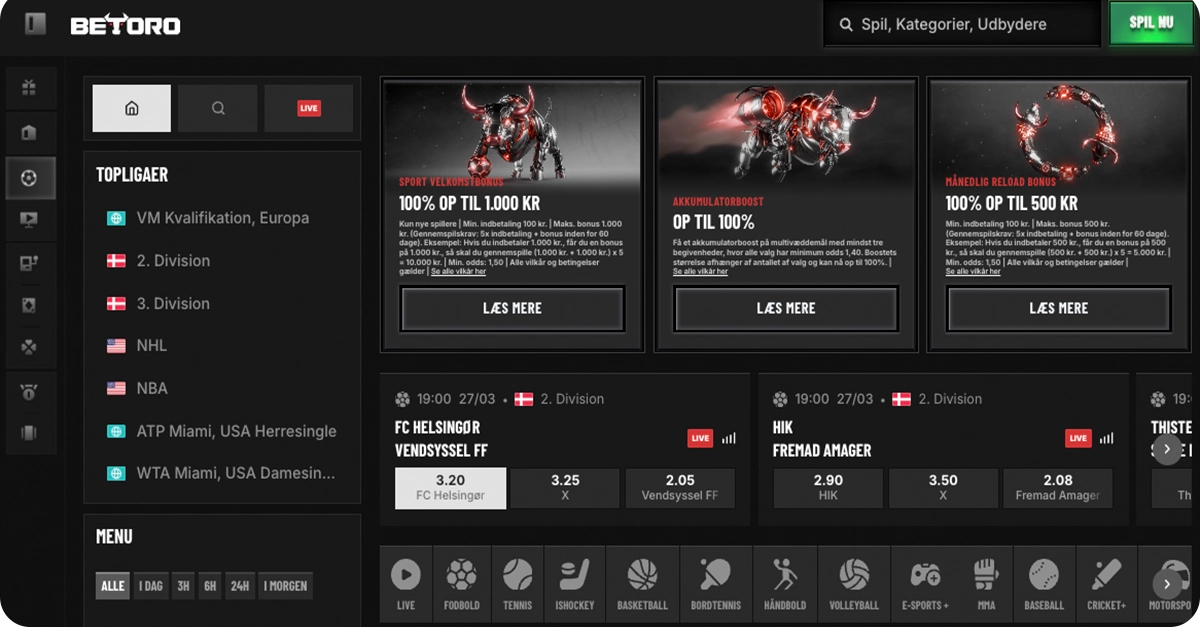
Task: Filter menu by 24H
Action: coord(240,585)
